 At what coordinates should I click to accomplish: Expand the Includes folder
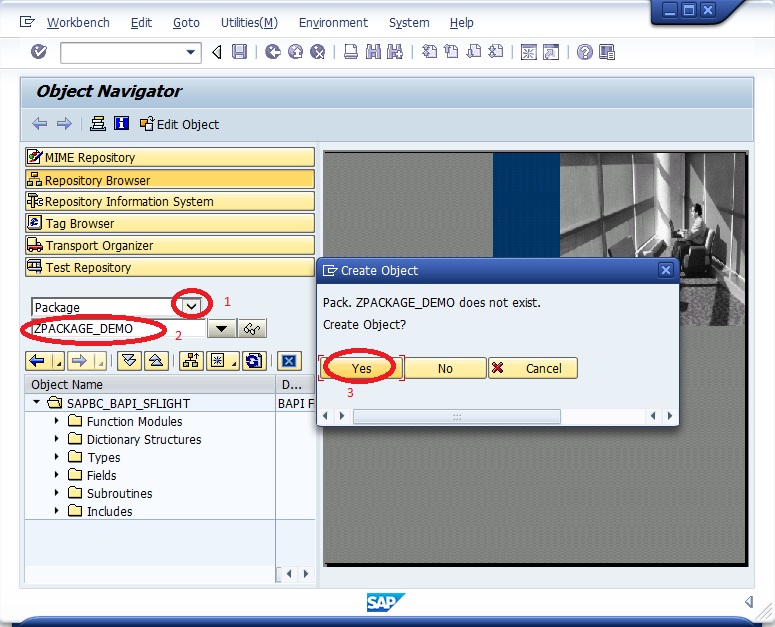tap(56, 511)
